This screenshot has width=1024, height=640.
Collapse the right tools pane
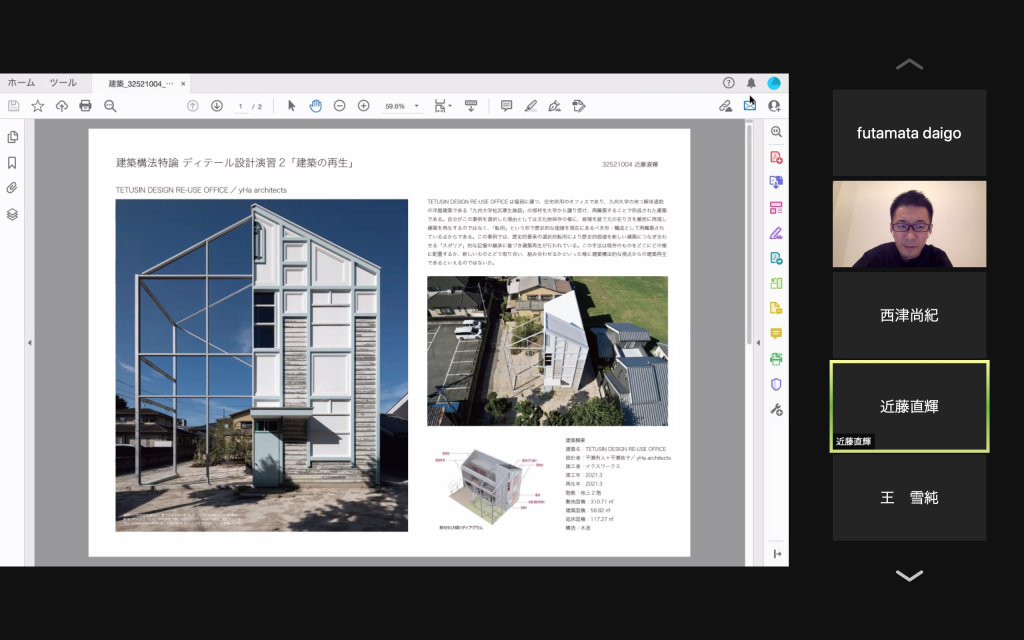click(777, 554)
